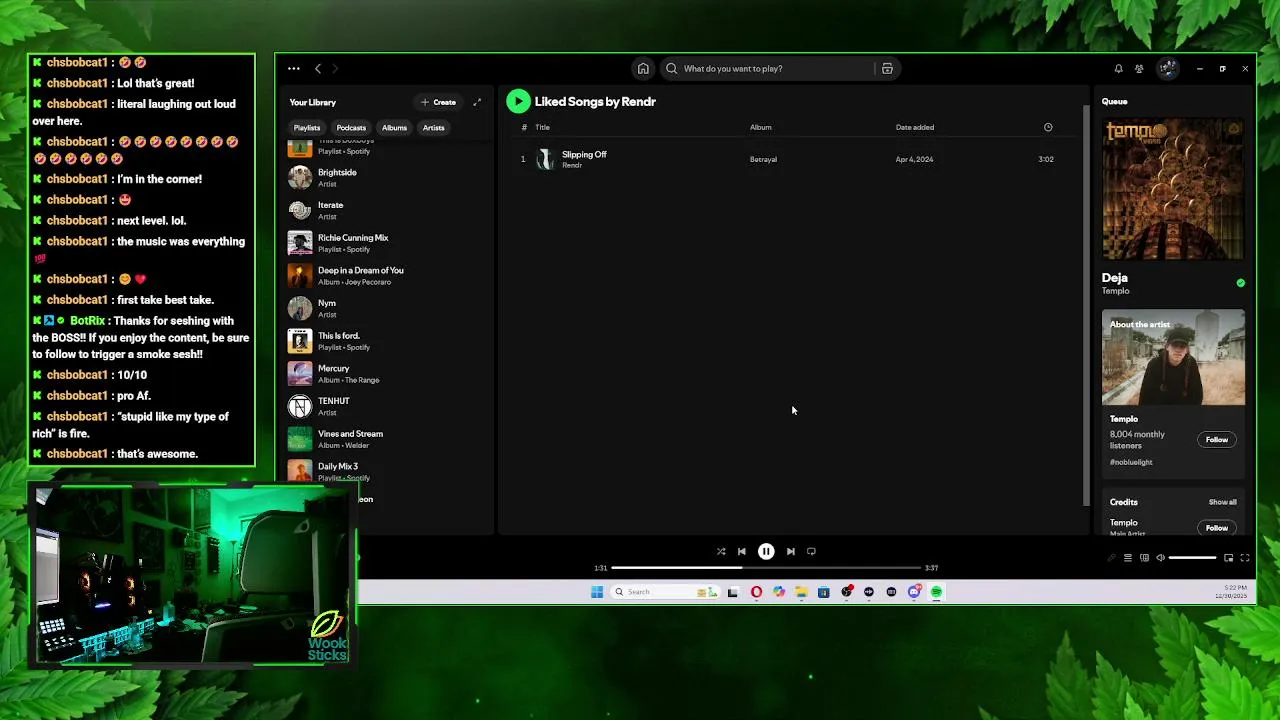1280x720 pixels.
Task: Seek within the playback progress bar
Action: click(766, 568)
